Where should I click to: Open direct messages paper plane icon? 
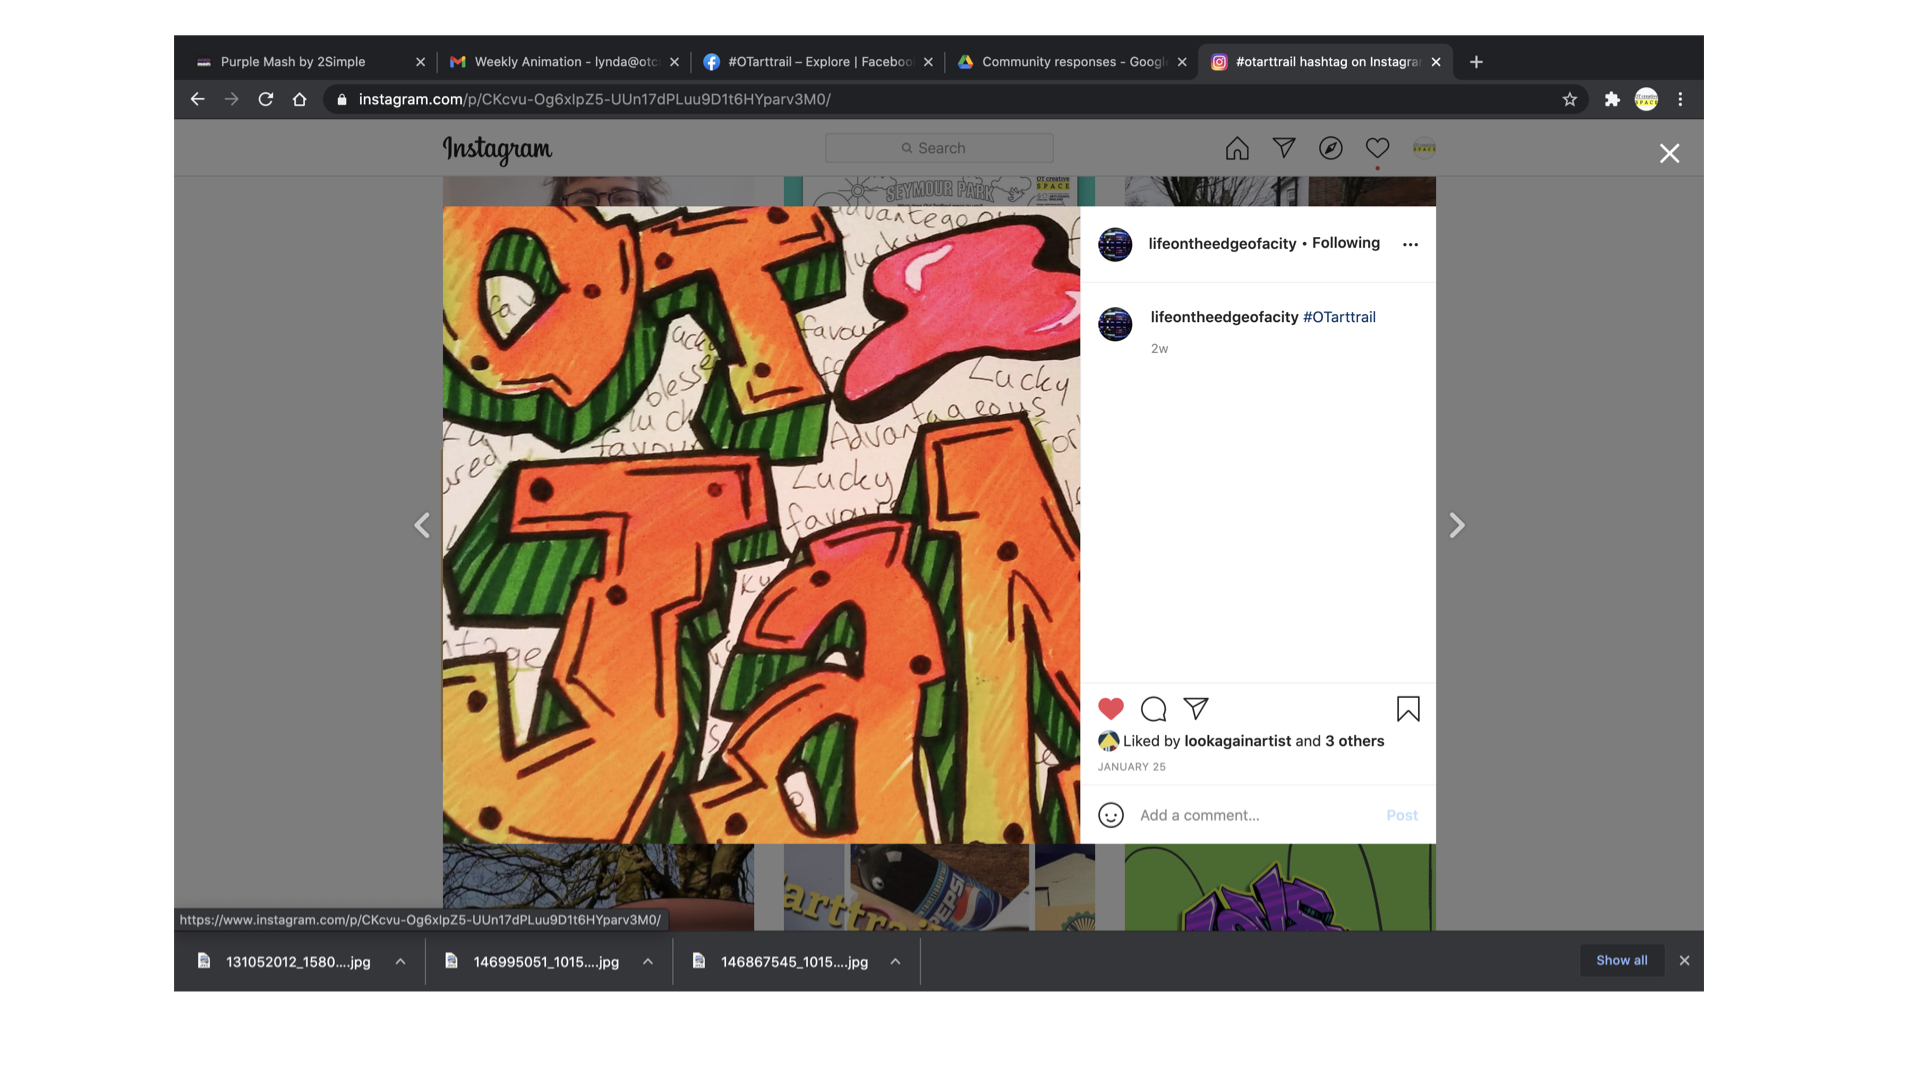click(1284, 148)
